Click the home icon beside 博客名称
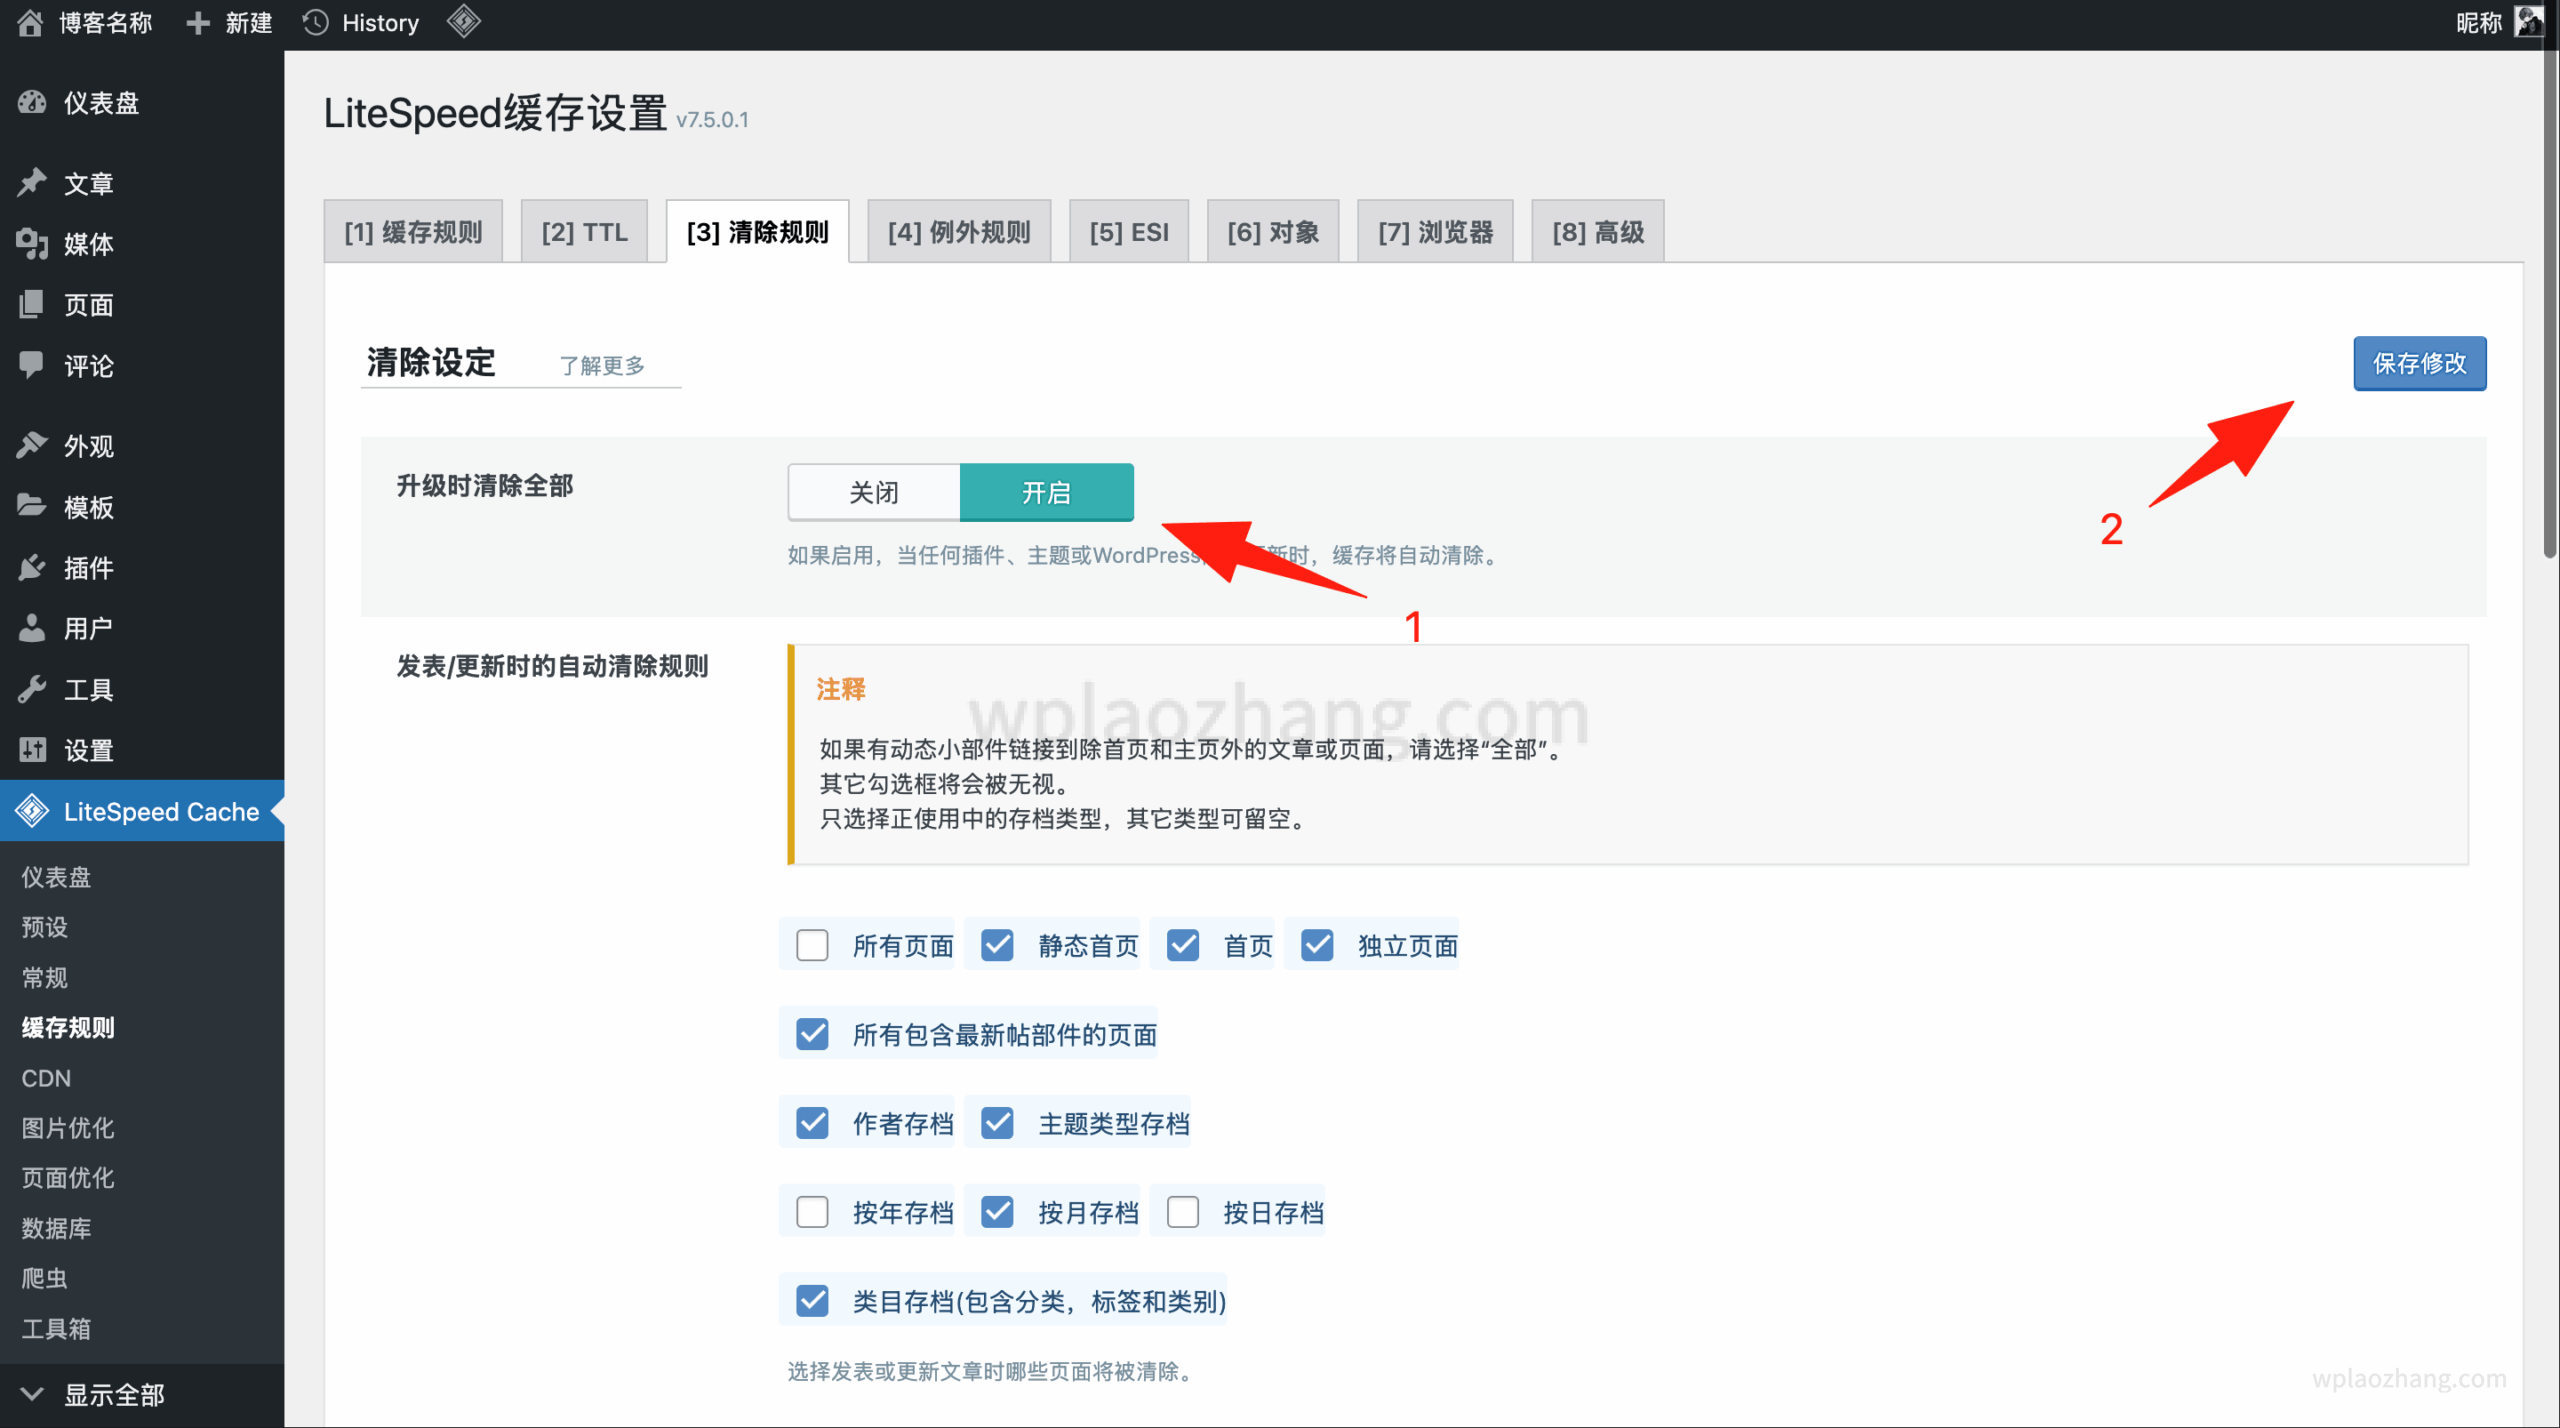 tap(30, 22)
